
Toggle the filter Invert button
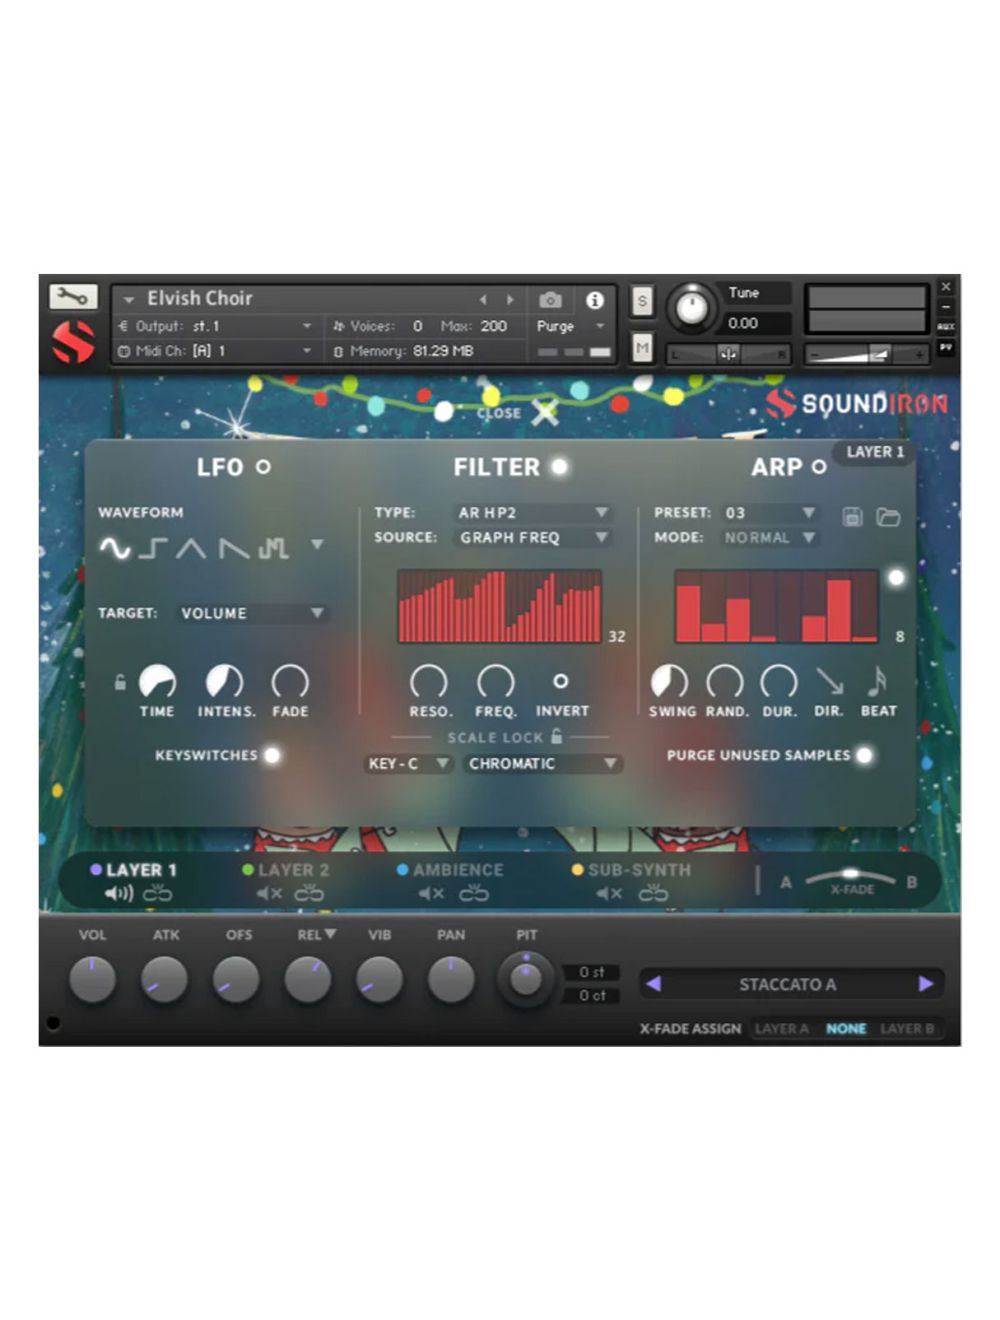(x=561, y=681)
